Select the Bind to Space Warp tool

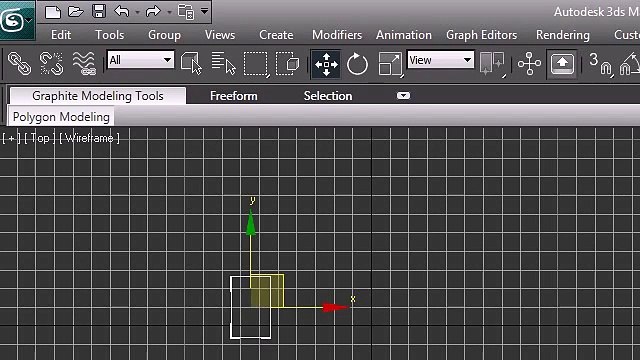pyautogui.click(x=84, y=64)
